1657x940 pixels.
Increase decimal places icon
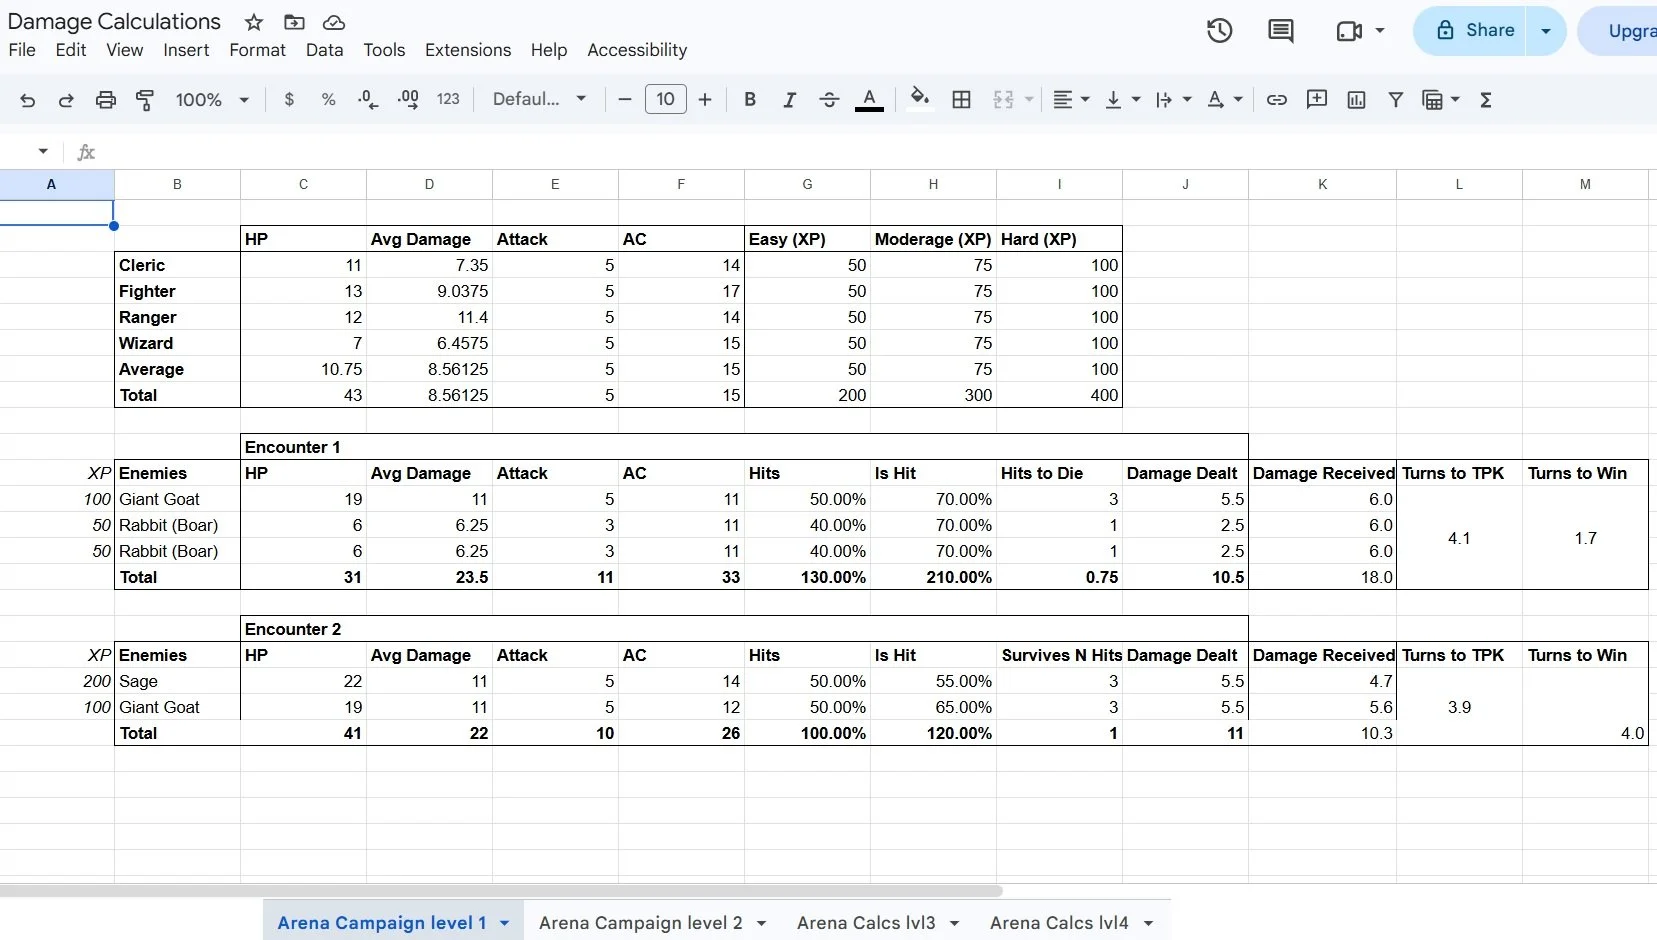408,100
